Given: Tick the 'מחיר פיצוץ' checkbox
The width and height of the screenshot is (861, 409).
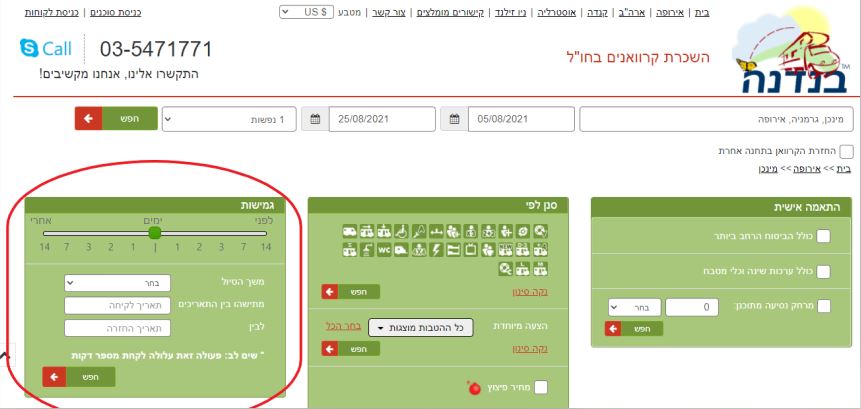Looking at the screenshot, I should tap(541, 387).
